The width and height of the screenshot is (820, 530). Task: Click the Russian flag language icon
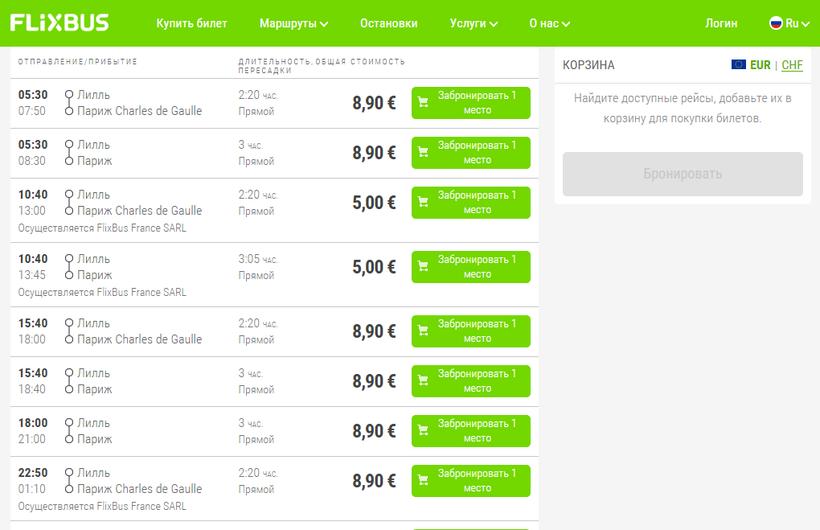[x=775, y=23]
